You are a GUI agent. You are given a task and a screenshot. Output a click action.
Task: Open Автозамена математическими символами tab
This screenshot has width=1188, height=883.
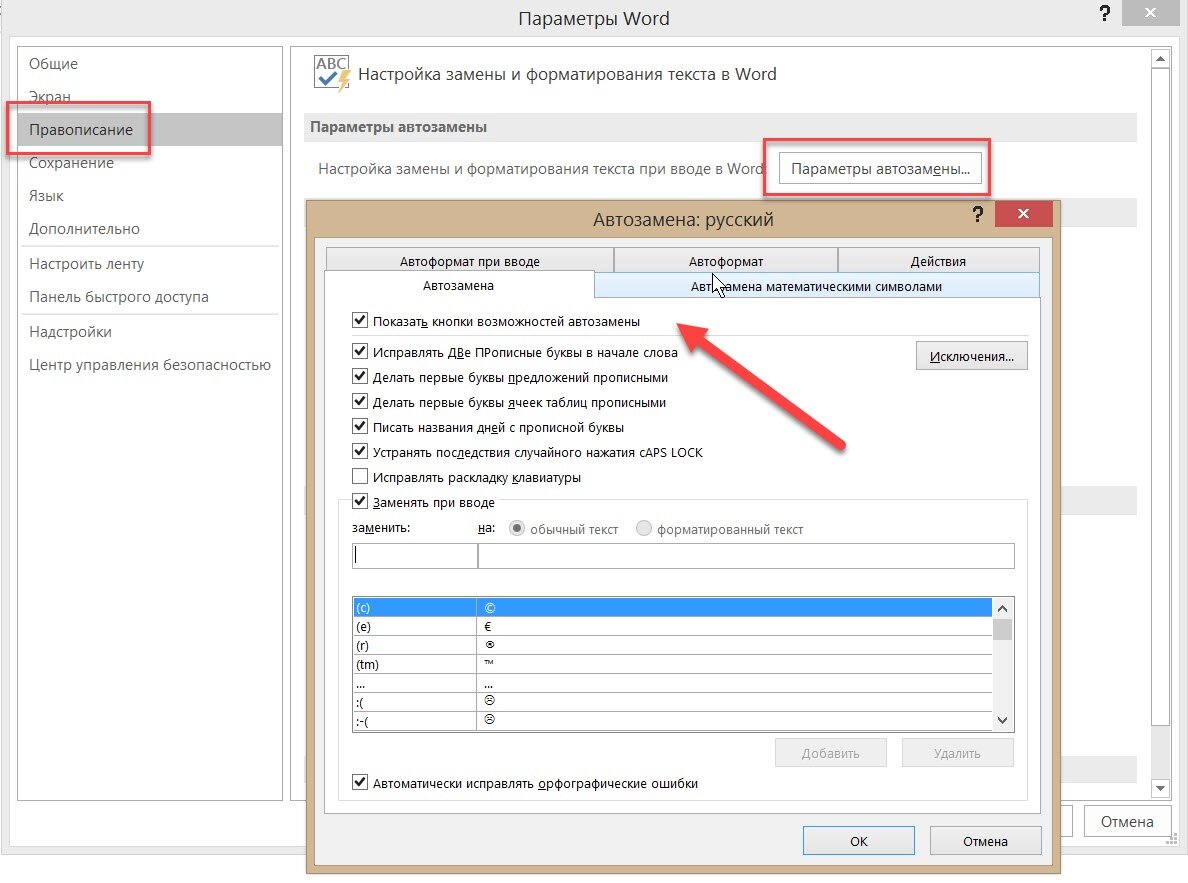pos(816,287)
